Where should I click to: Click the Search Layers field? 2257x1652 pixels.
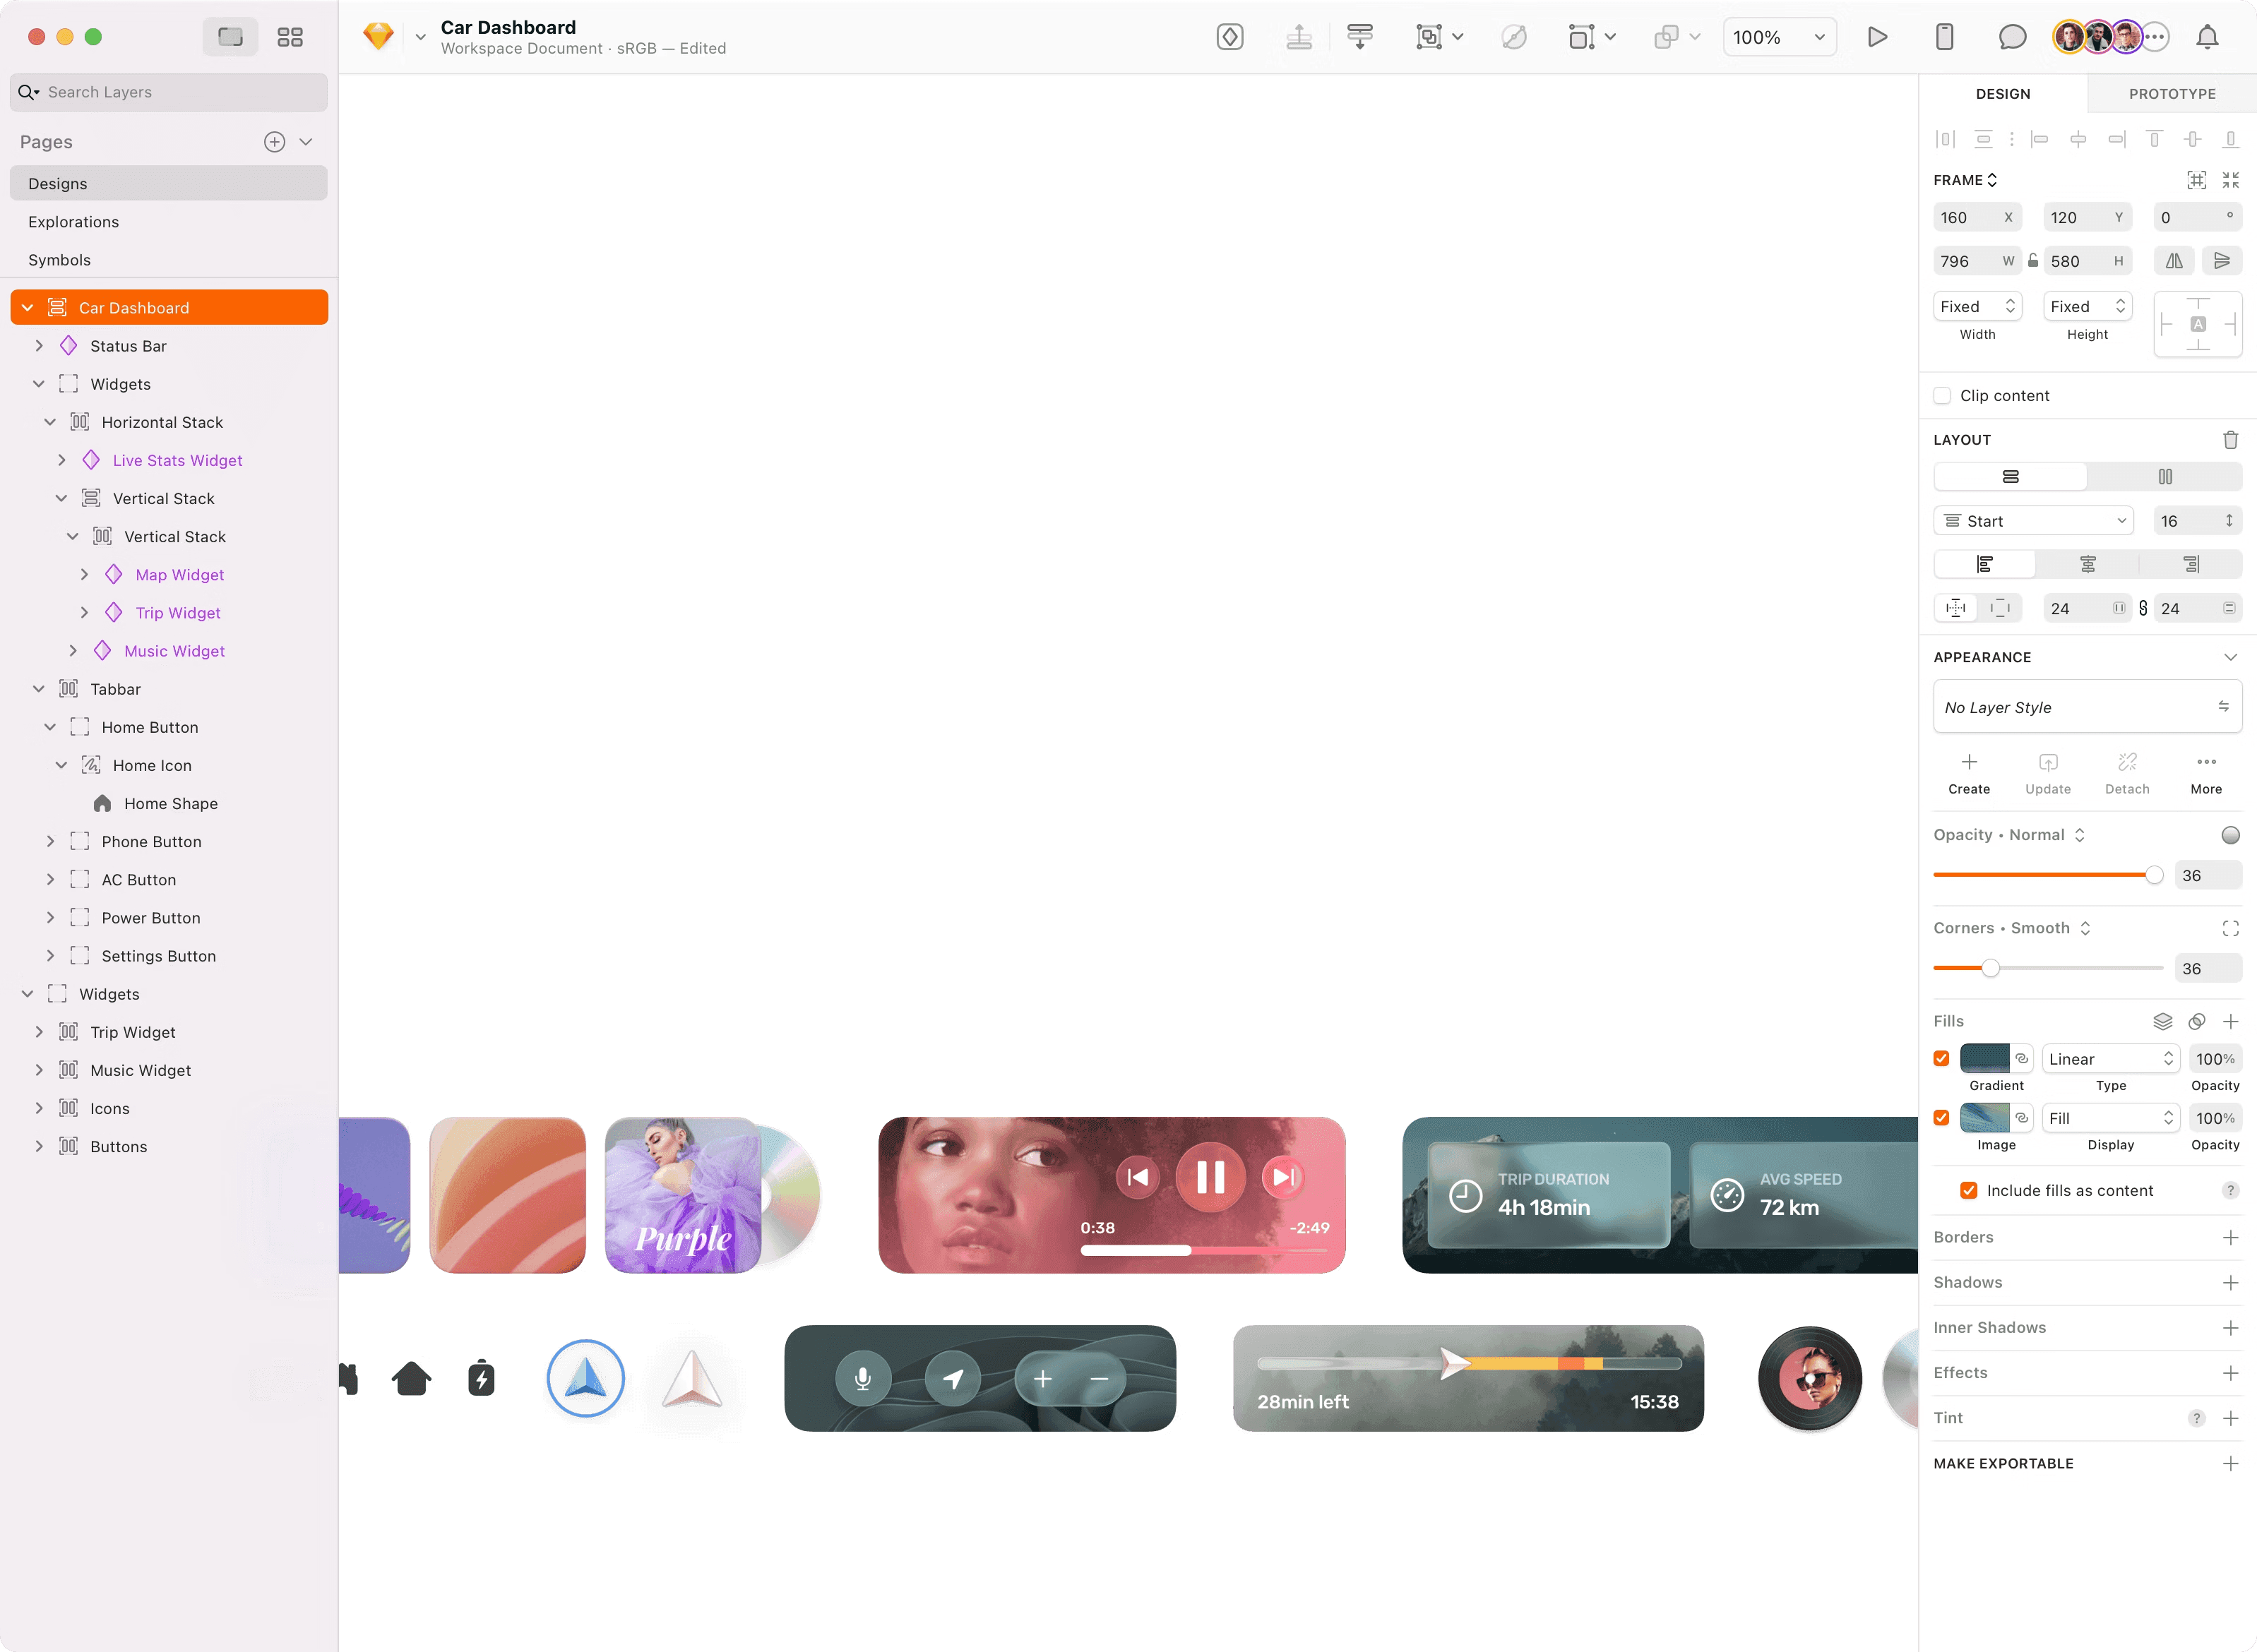169,92
